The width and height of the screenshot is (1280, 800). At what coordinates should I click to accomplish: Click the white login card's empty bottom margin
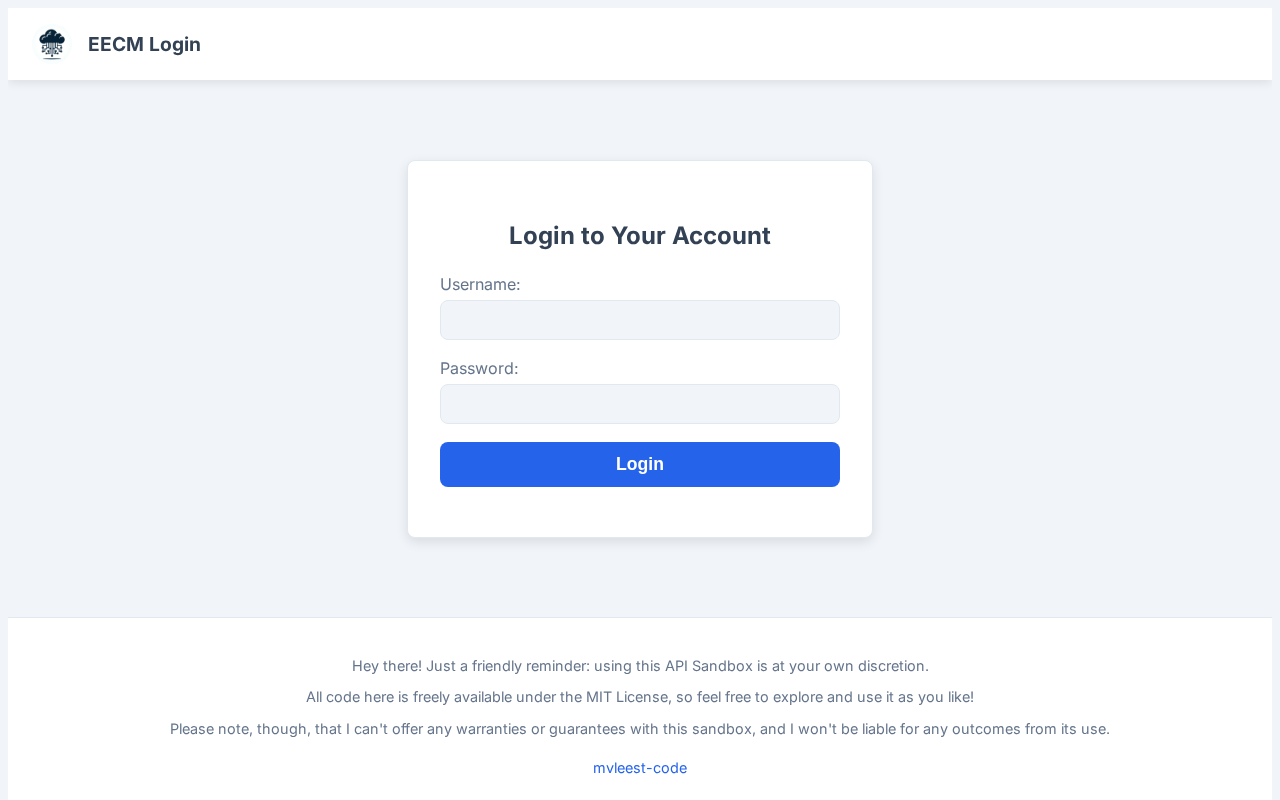point(640,514)
